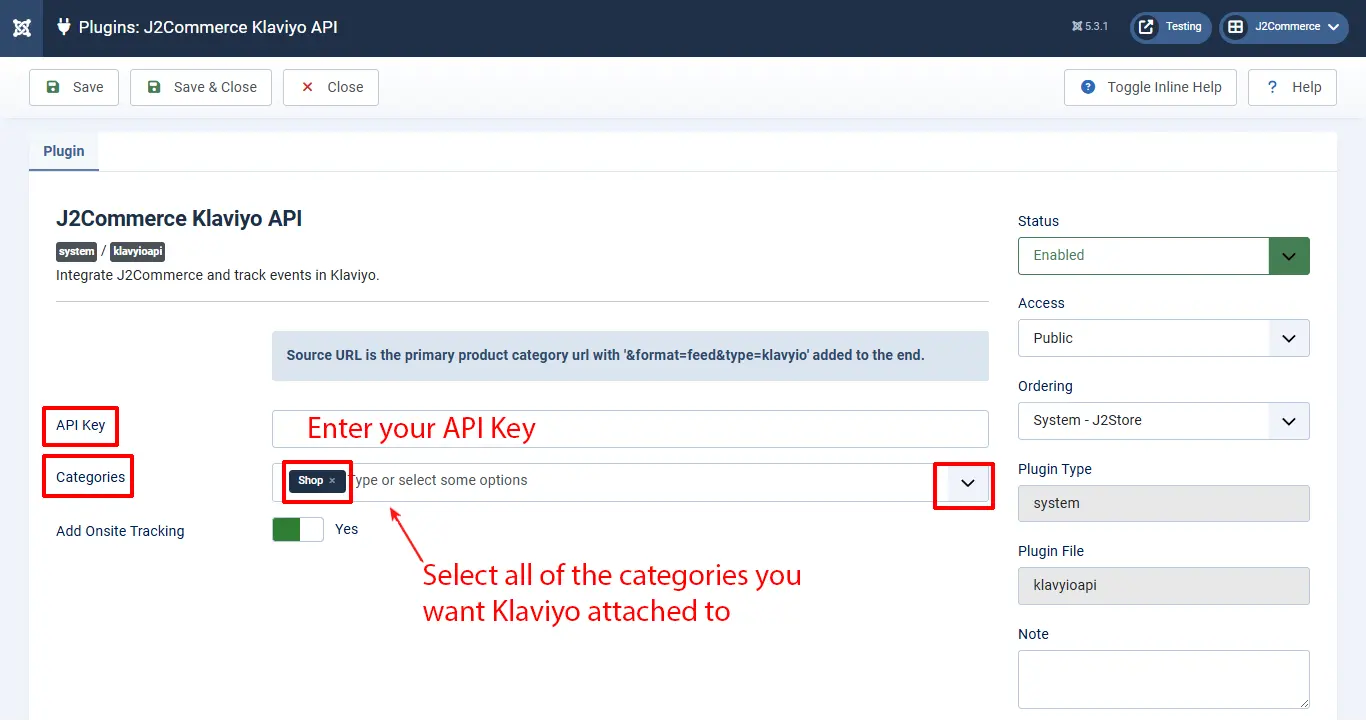Click the Source URL info notice
Image resolution: width=1366 pixels, height=722 pixels.
pyautogui.click(x=630, y=356)
